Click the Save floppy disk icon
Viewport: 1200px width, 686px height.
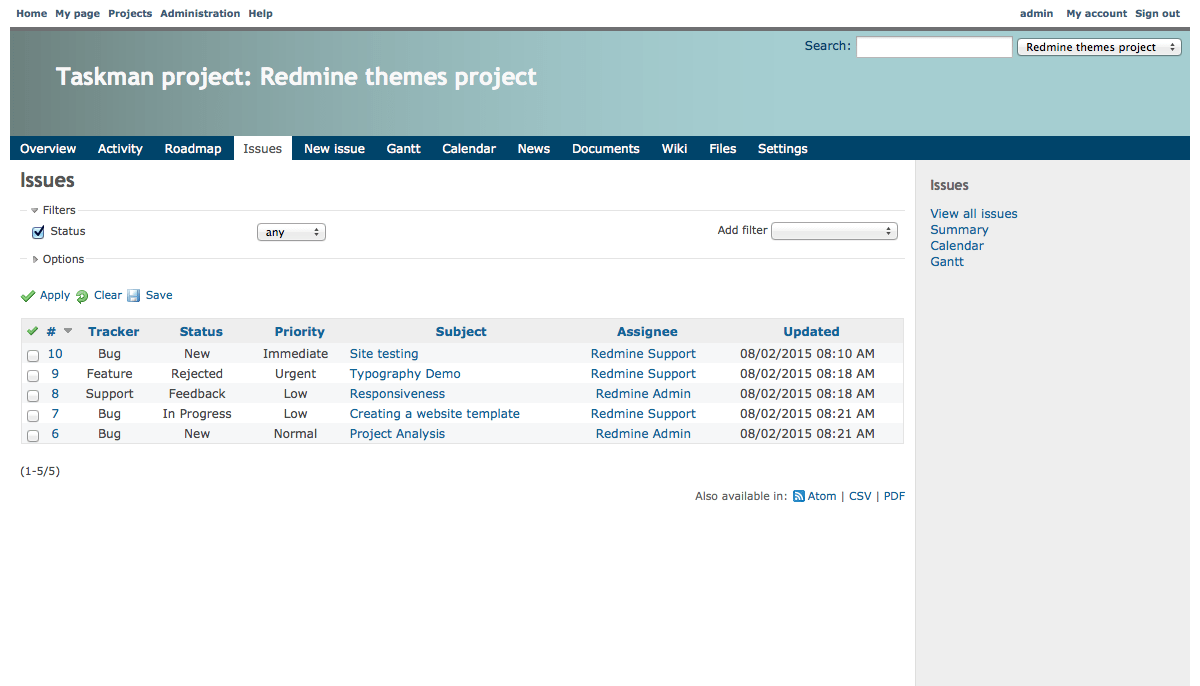(134, 296)
